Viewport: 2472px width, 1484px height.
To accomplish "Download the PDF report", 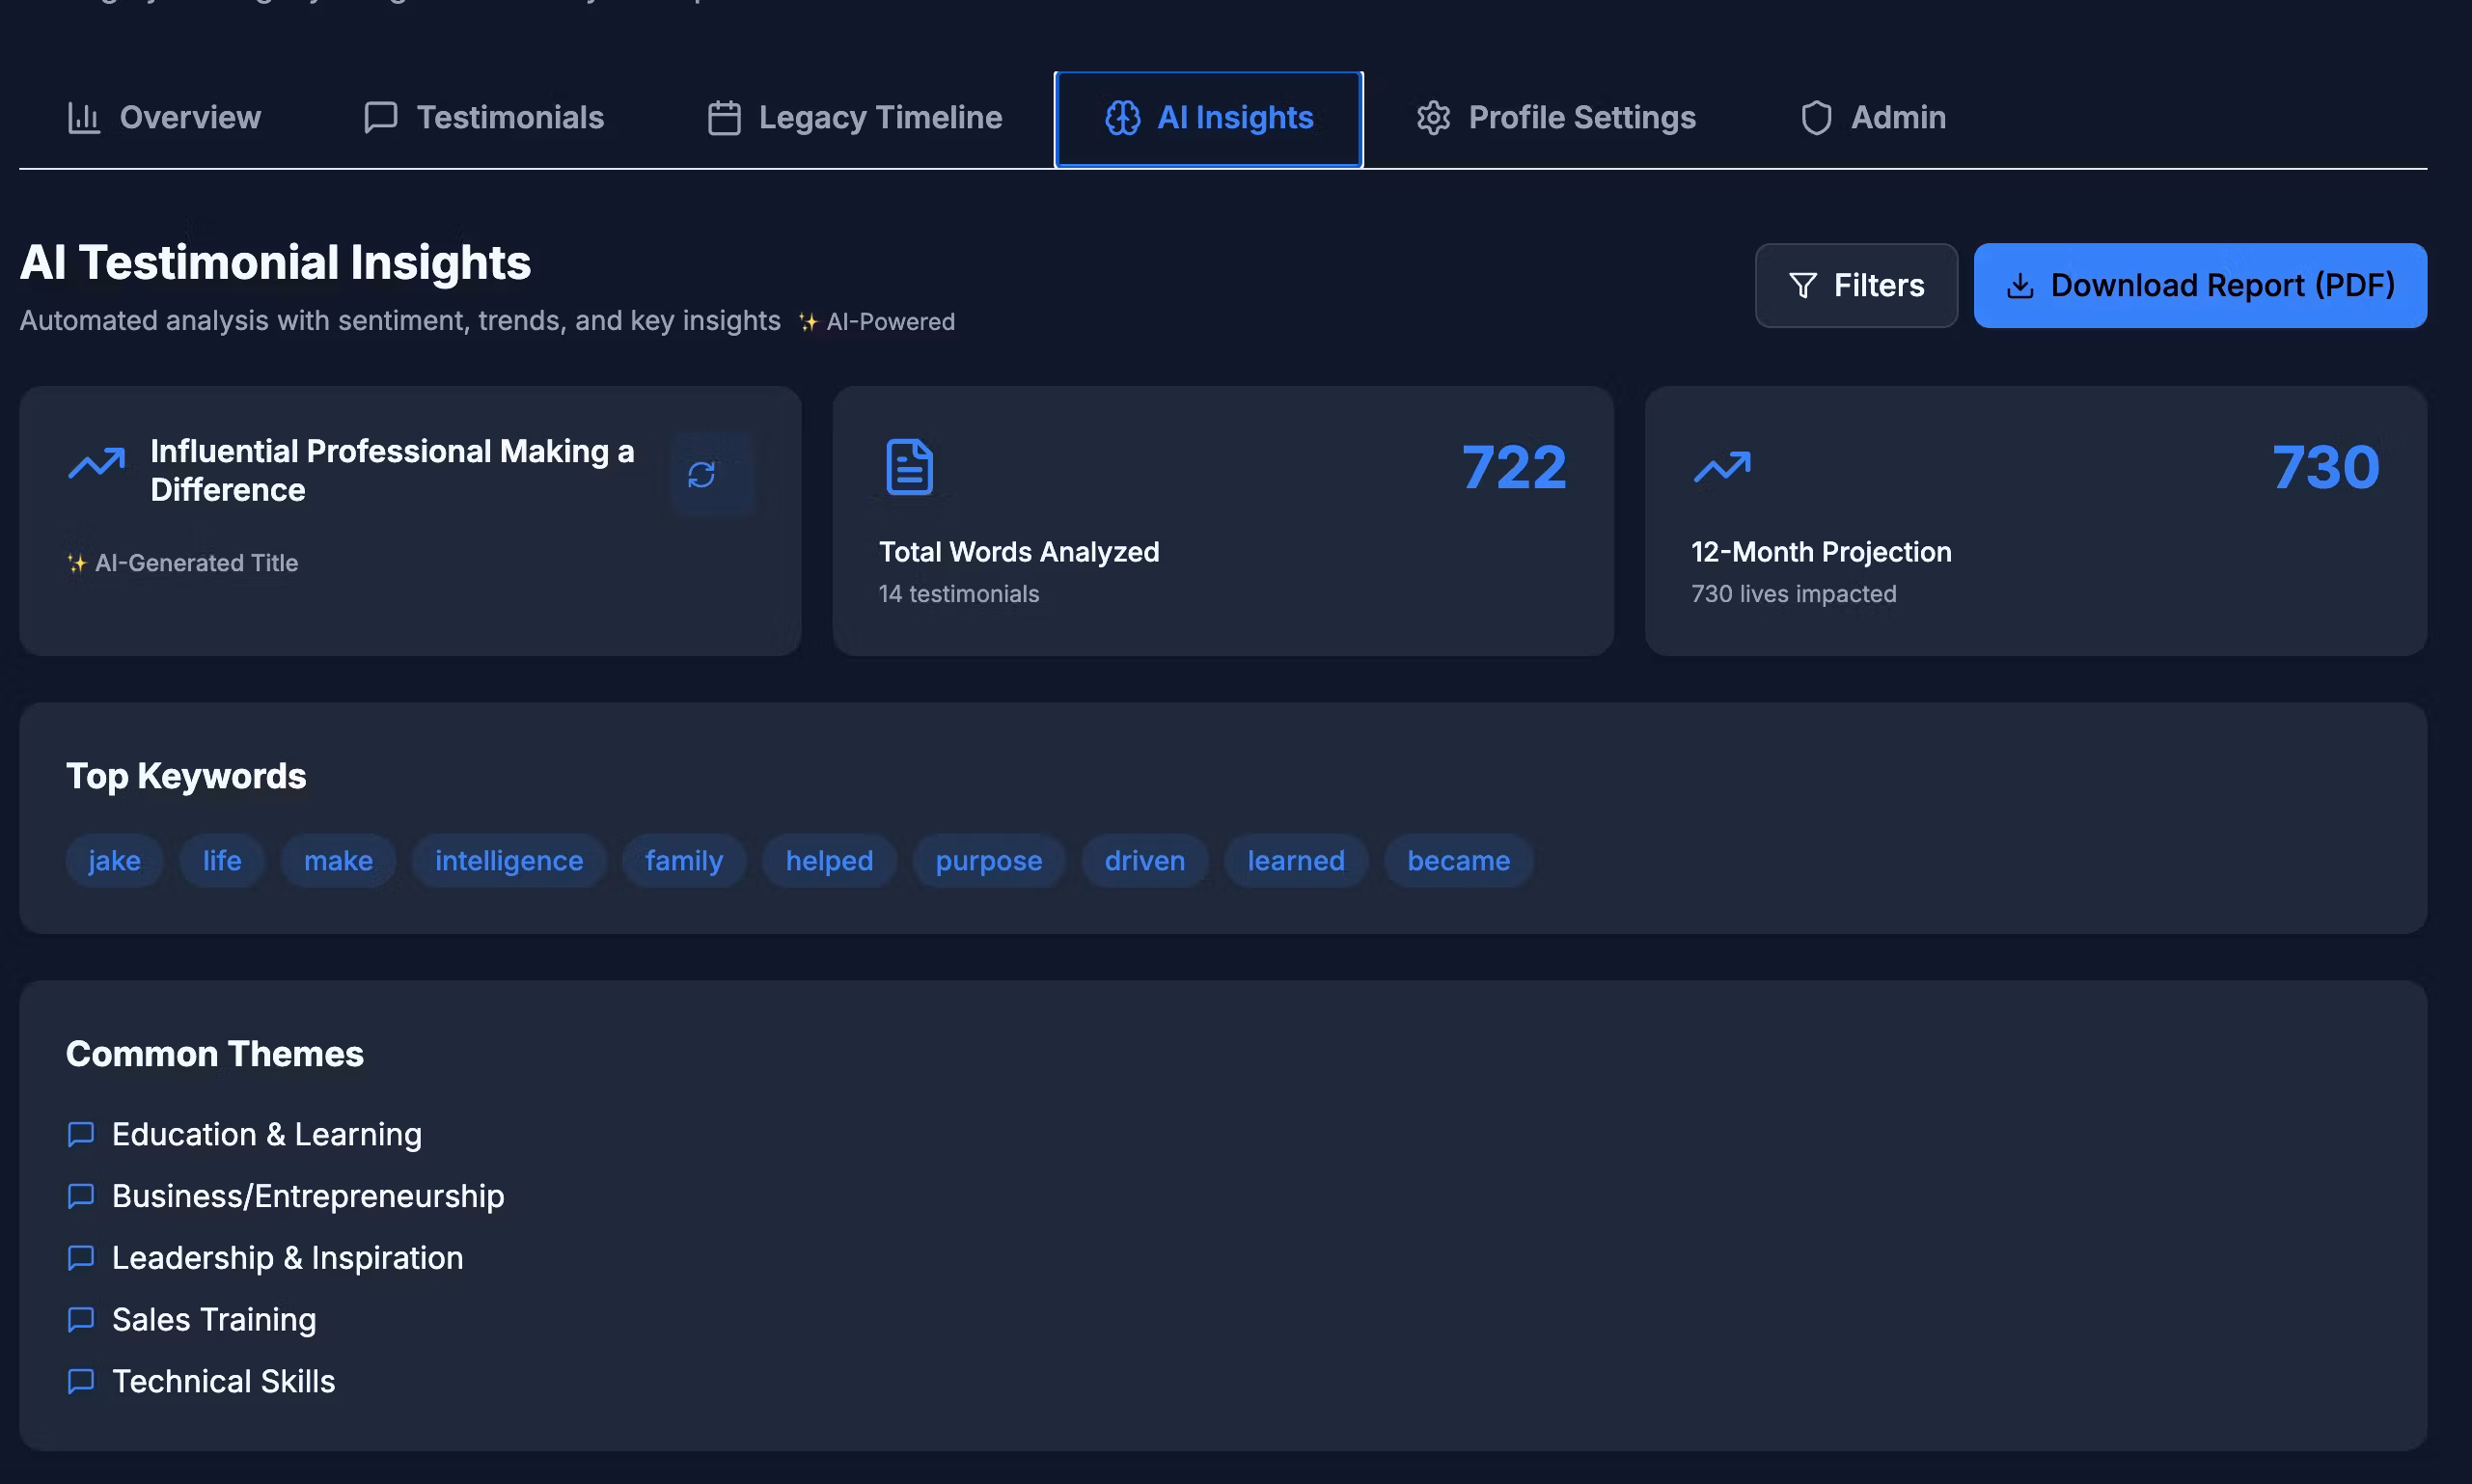I will click(x=2200, y=286).
